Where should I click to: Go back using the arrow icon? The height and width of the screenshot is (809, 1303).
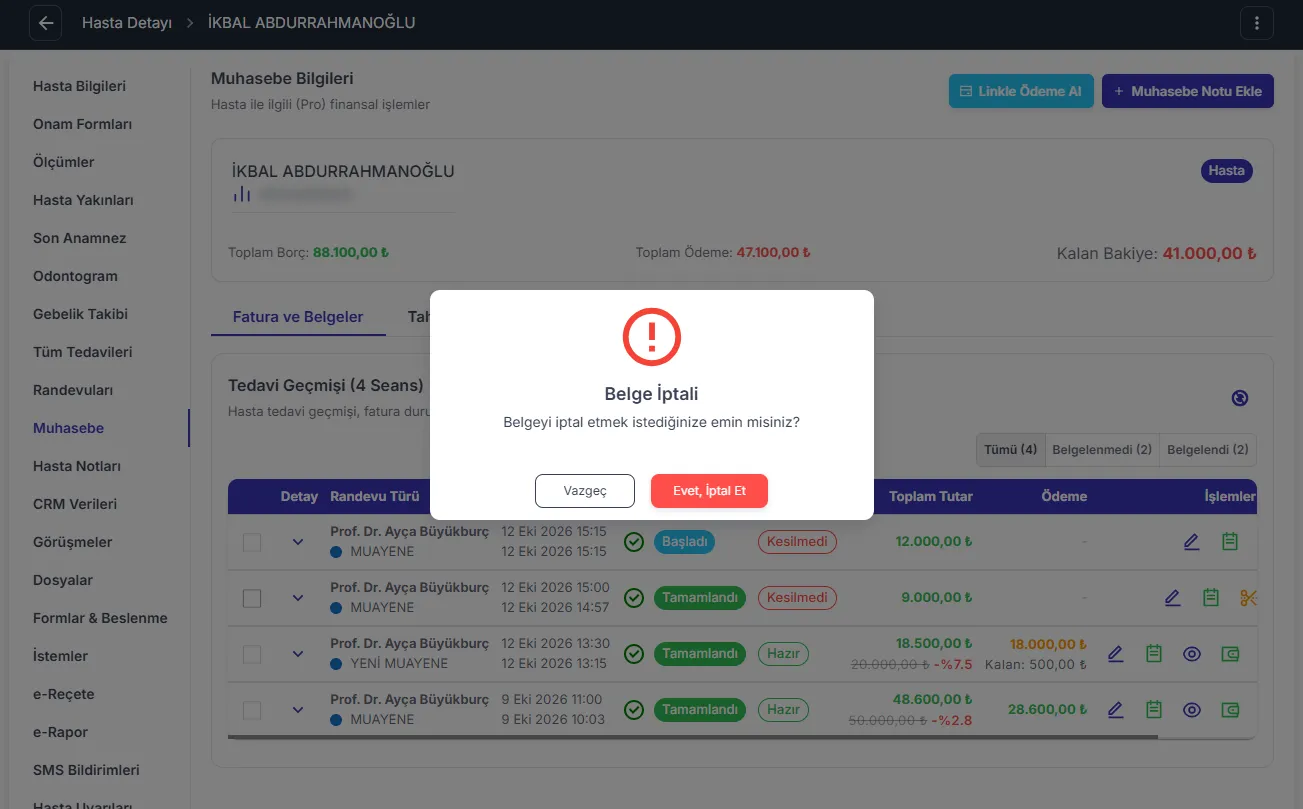46,23
